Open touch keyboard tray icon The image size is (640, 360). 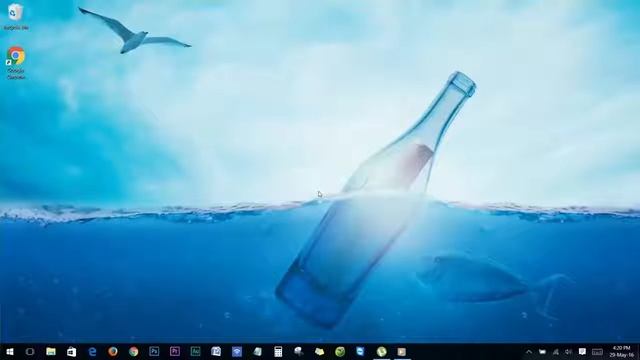(x=597, y=352)
